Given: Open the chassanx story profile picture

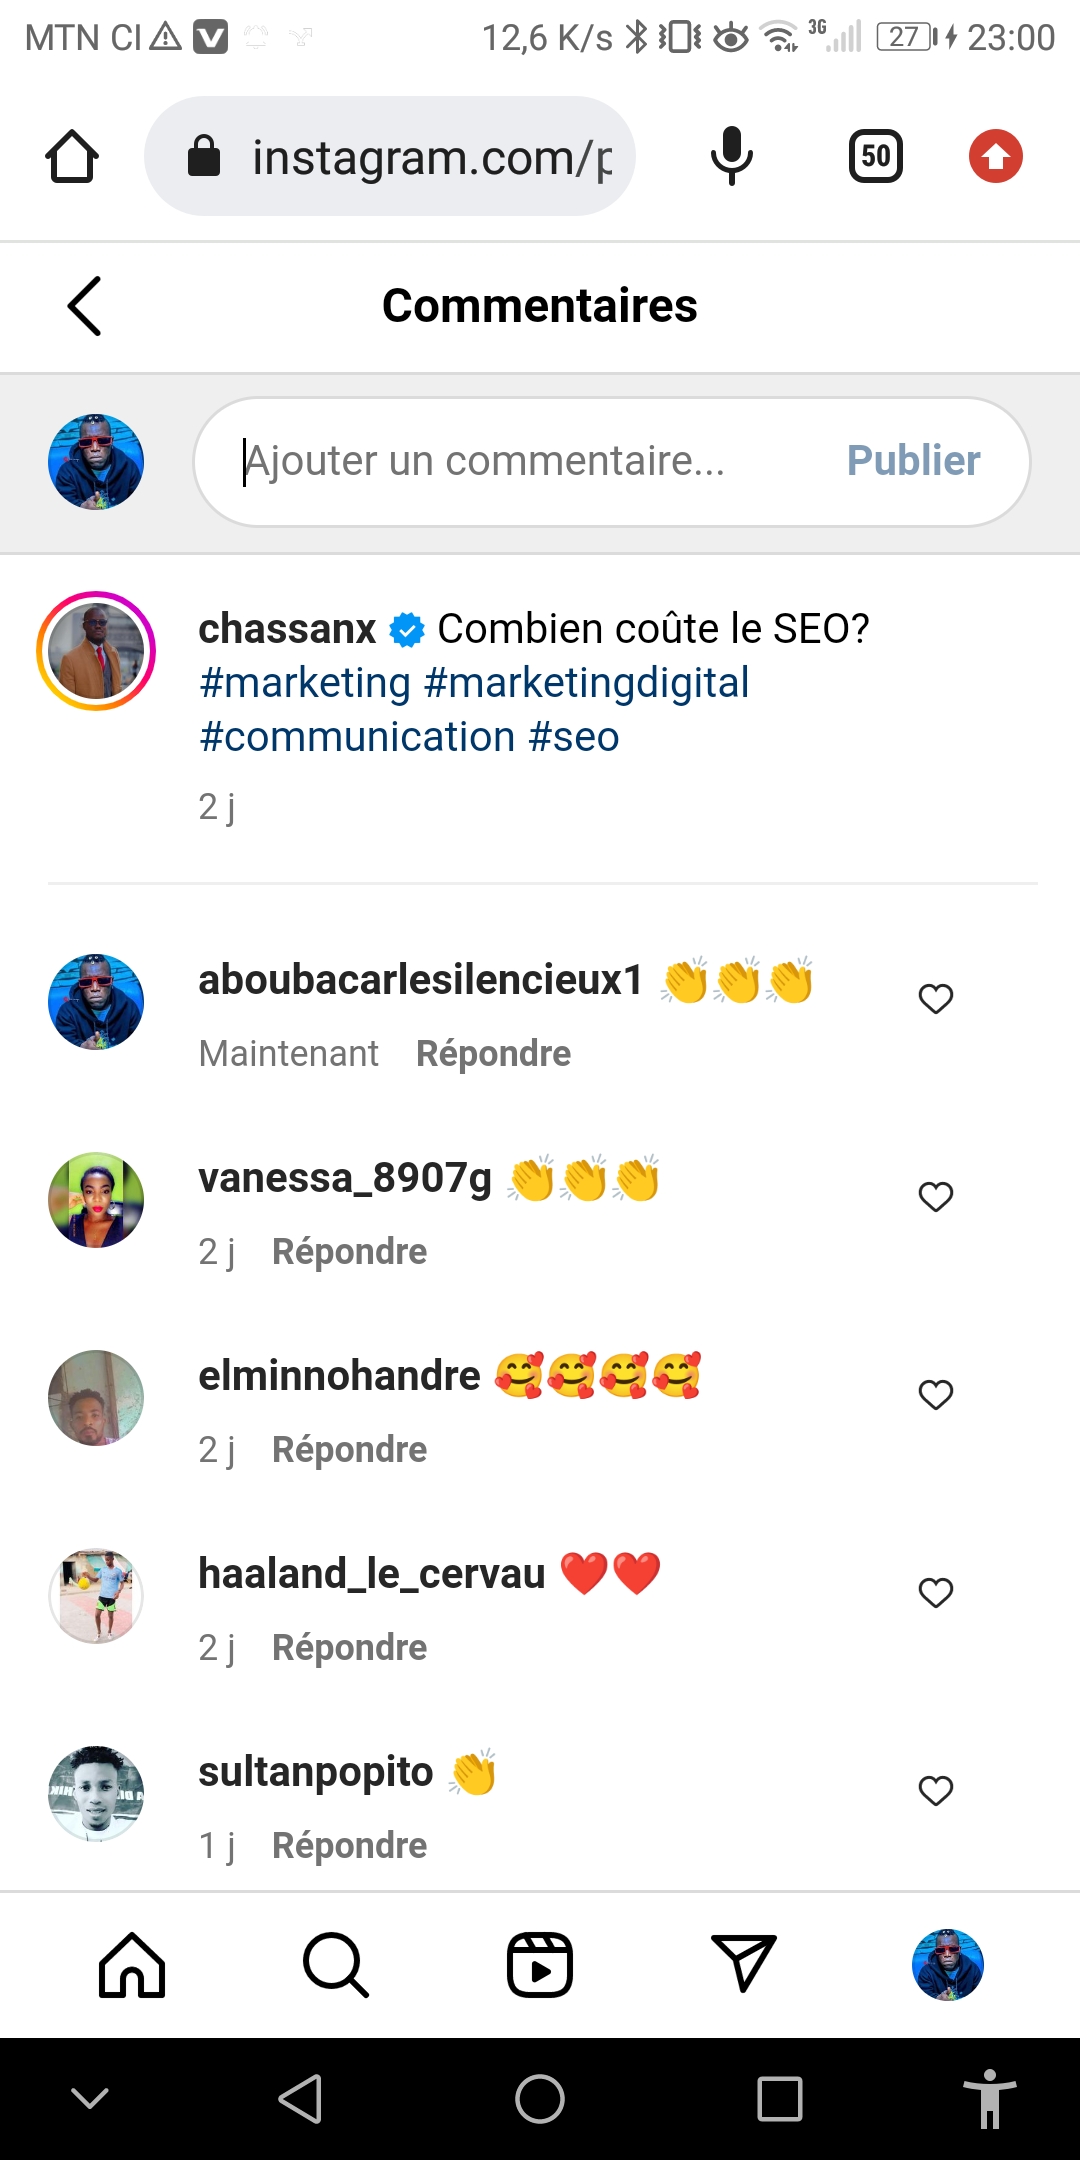Looking at the screenshot, I should [x=96, y=651].
